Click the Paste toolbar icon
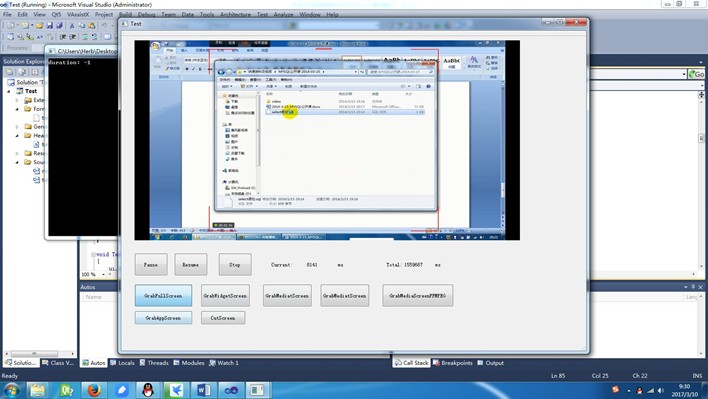Image resolution: width=708 pixels, height=399 pixels. pos(92,26)
